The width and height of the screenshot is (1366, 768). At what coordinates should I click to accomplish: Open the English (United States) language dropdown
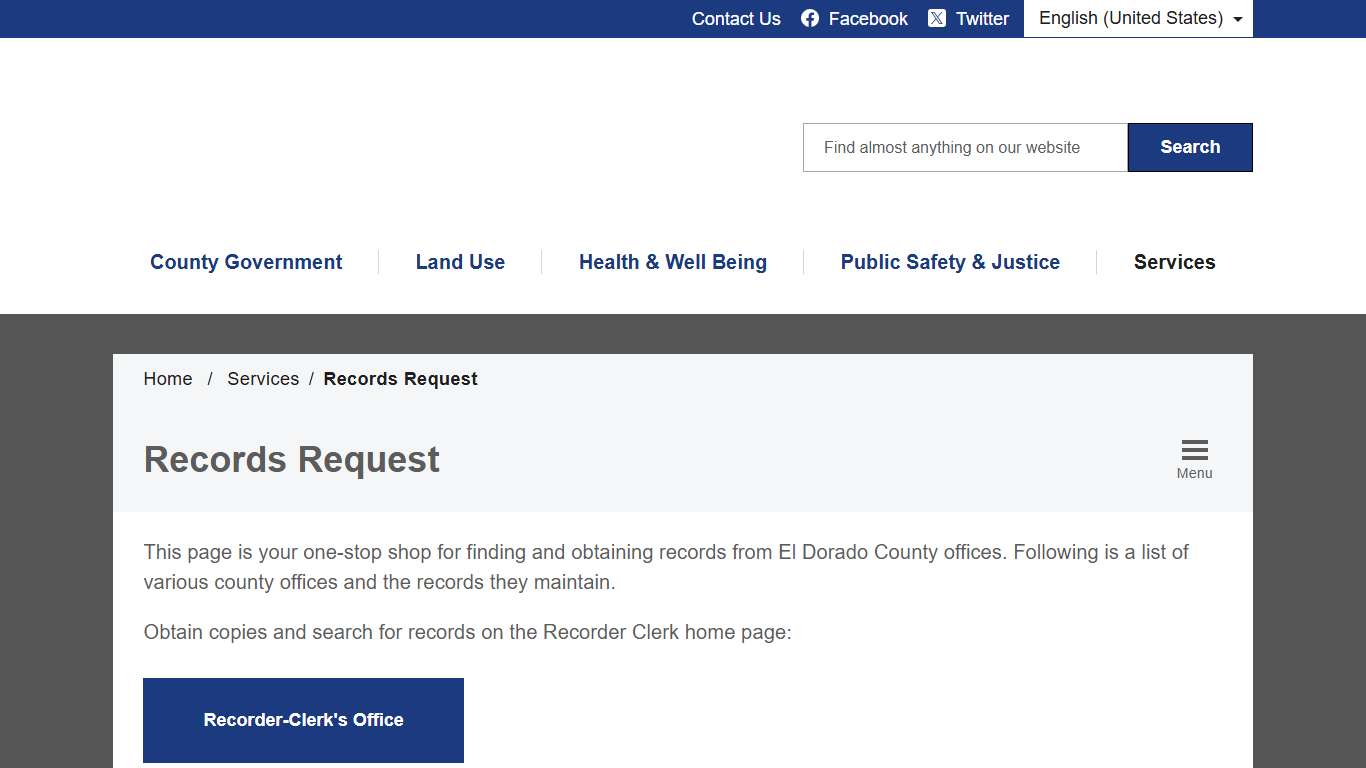point(1138,18)
